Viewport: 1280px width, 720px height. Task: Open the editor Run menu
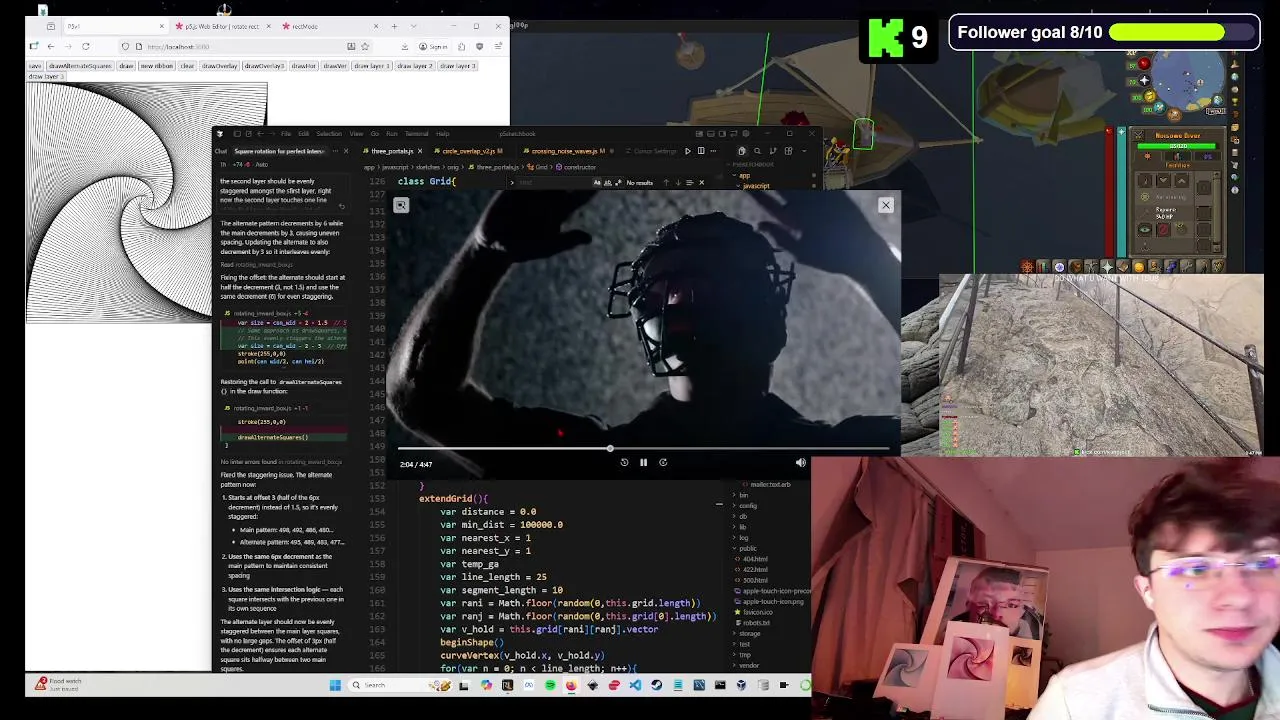coord(392,134)
